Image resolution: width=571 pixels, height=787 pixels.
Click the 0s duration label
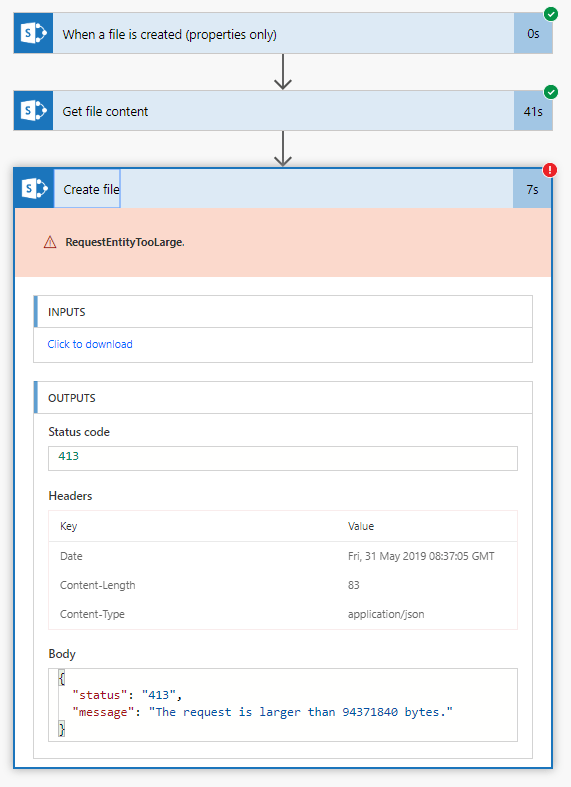[x=533, y=34]
